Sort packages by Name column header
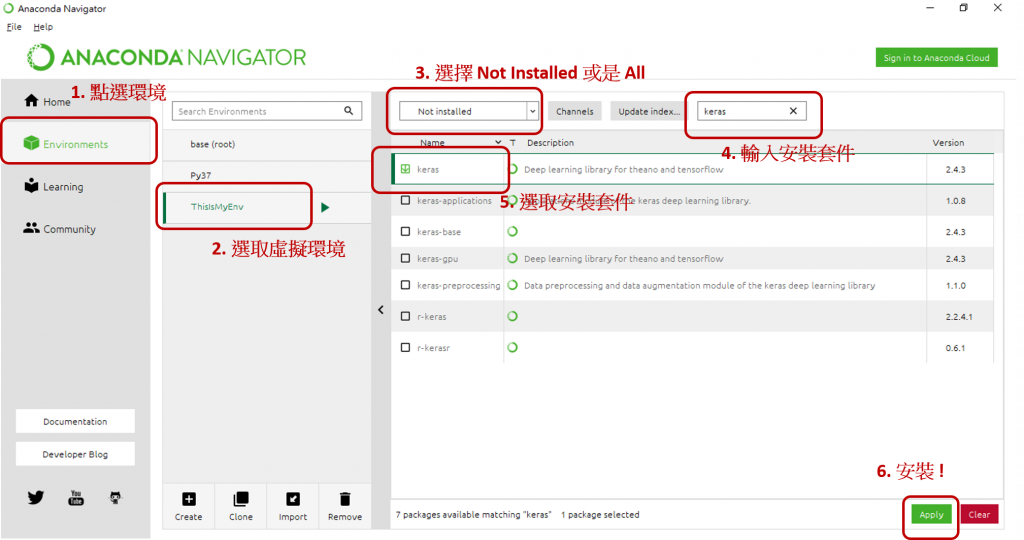This screenshot has height=540, width=1024. pos(432,142)
